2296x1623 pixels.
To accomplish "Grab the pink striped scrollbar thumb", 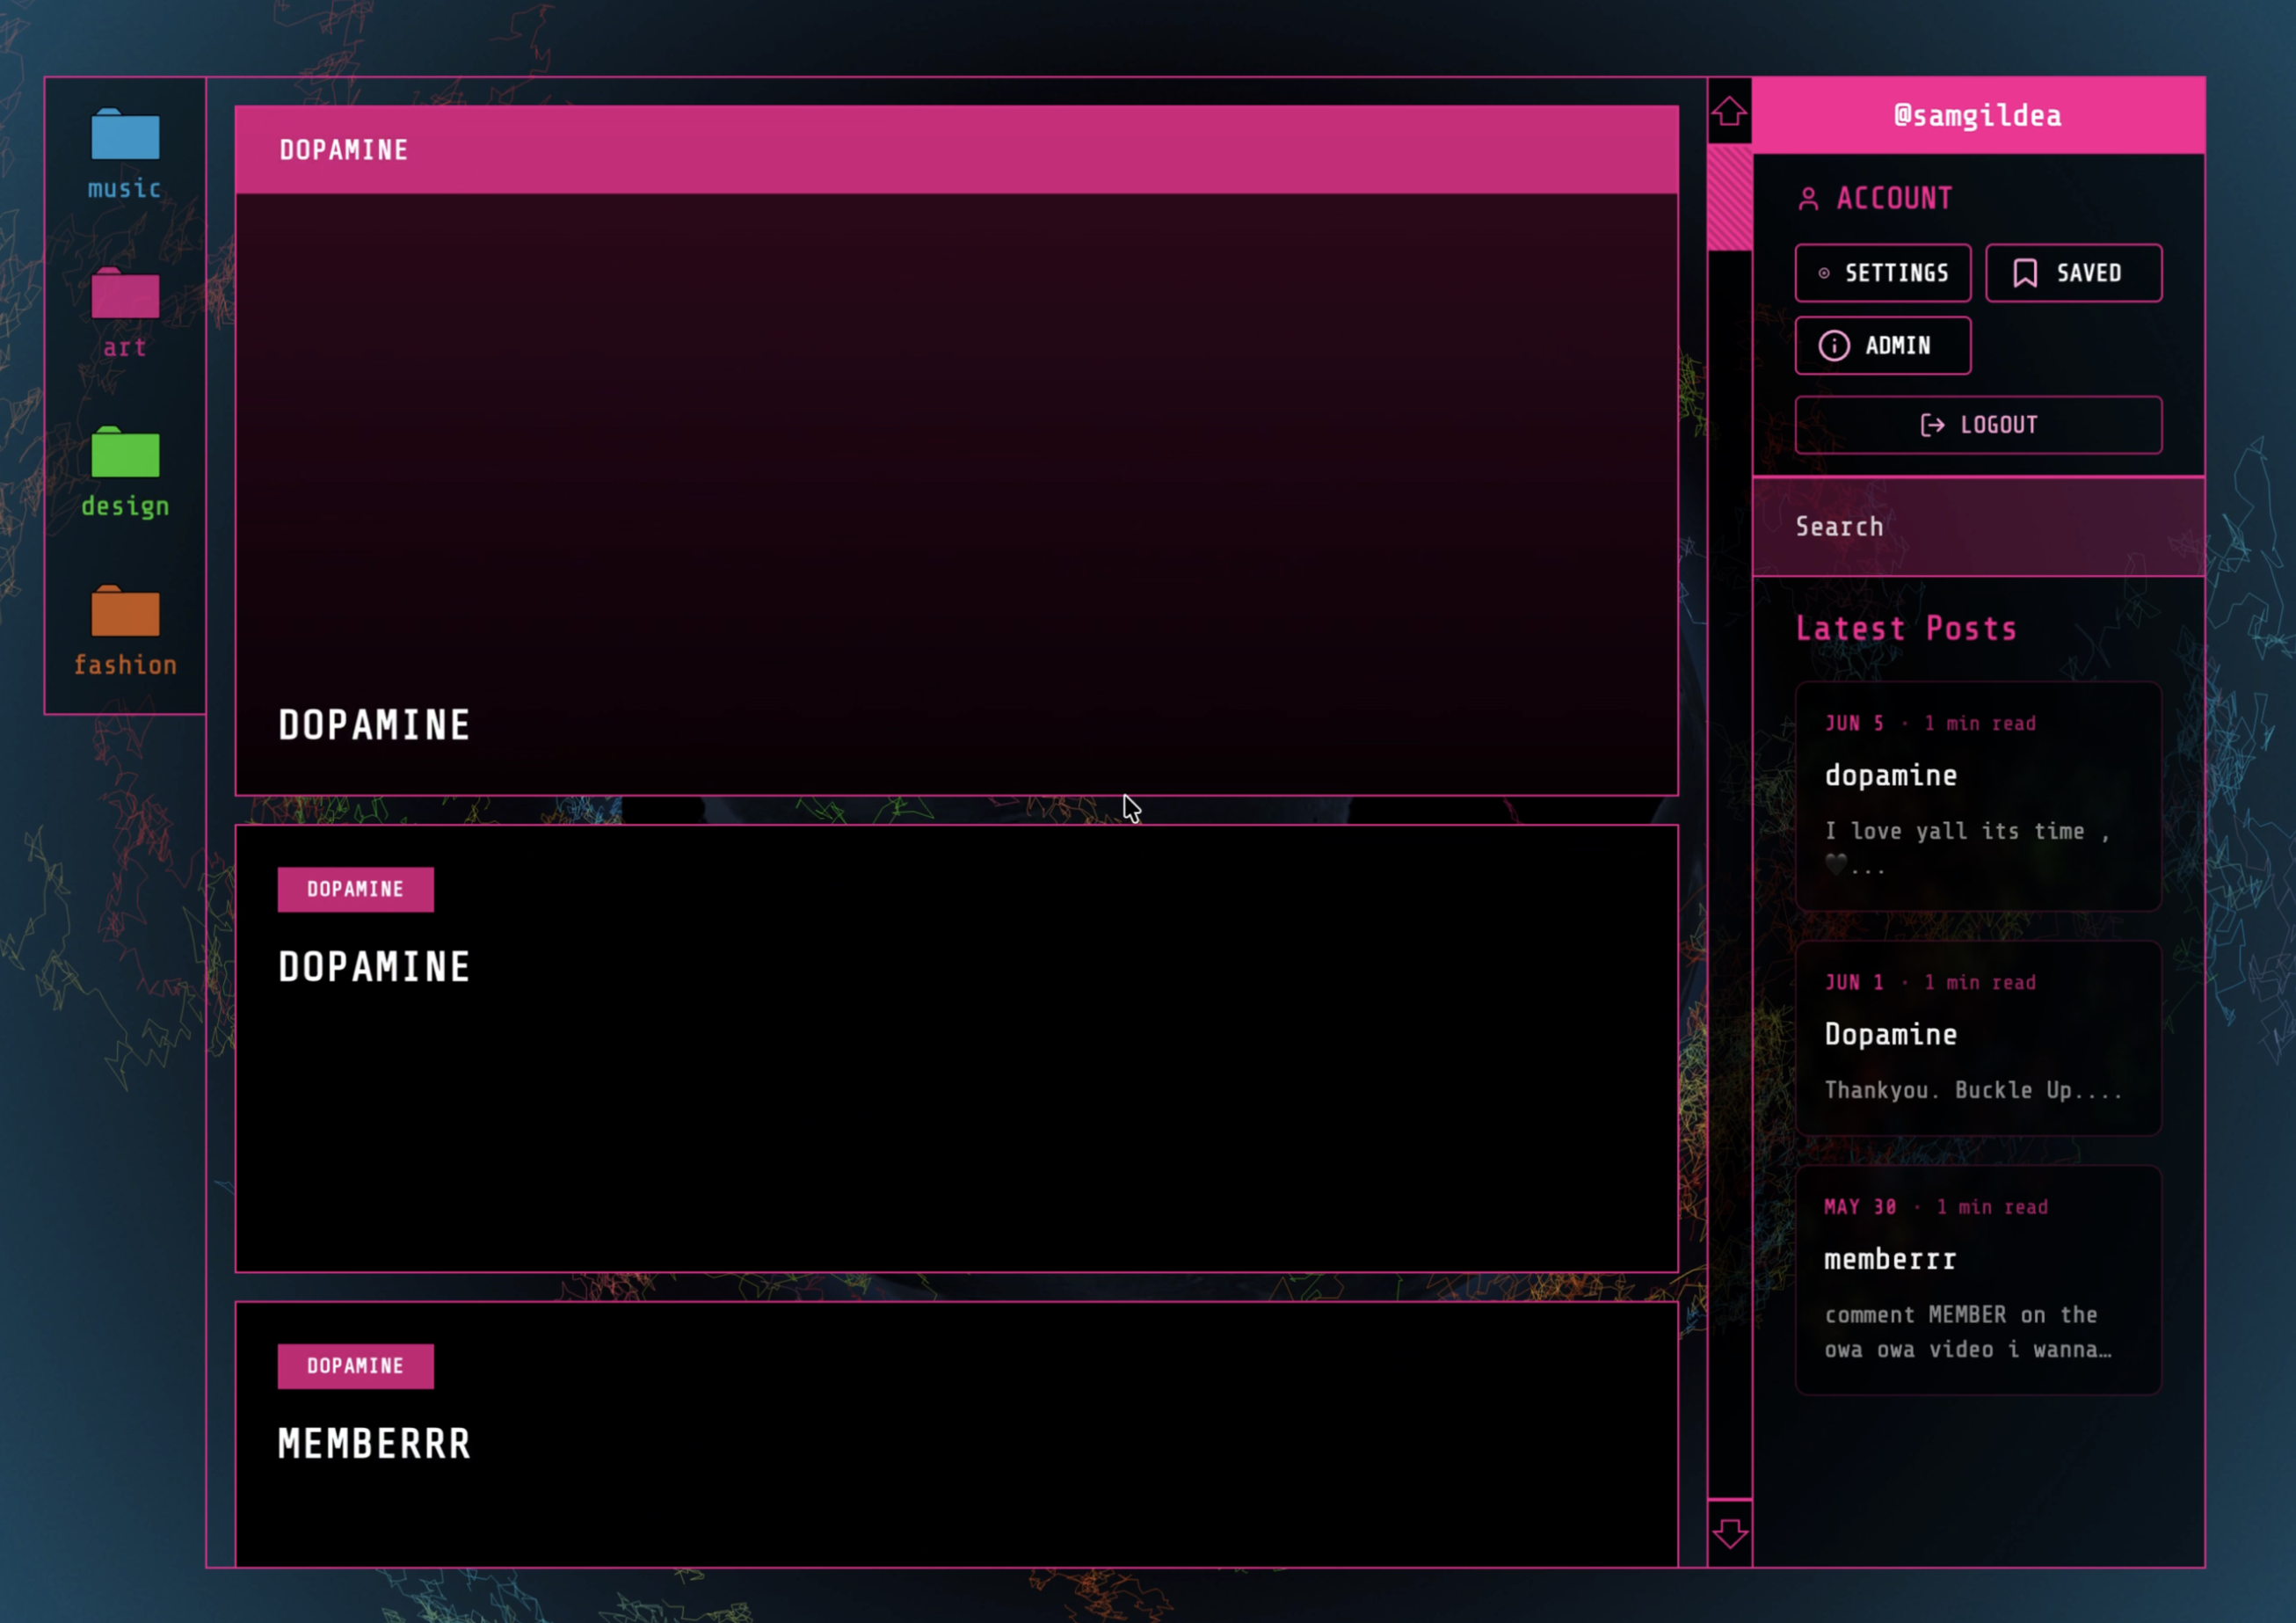I will (1729, 198).
